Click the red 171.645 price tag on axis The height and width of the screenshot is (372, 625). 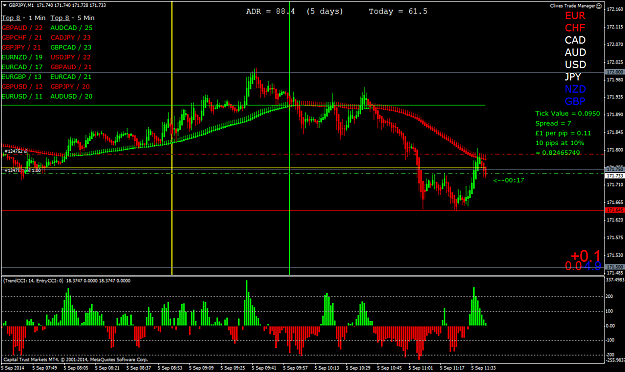coord(615,210)
